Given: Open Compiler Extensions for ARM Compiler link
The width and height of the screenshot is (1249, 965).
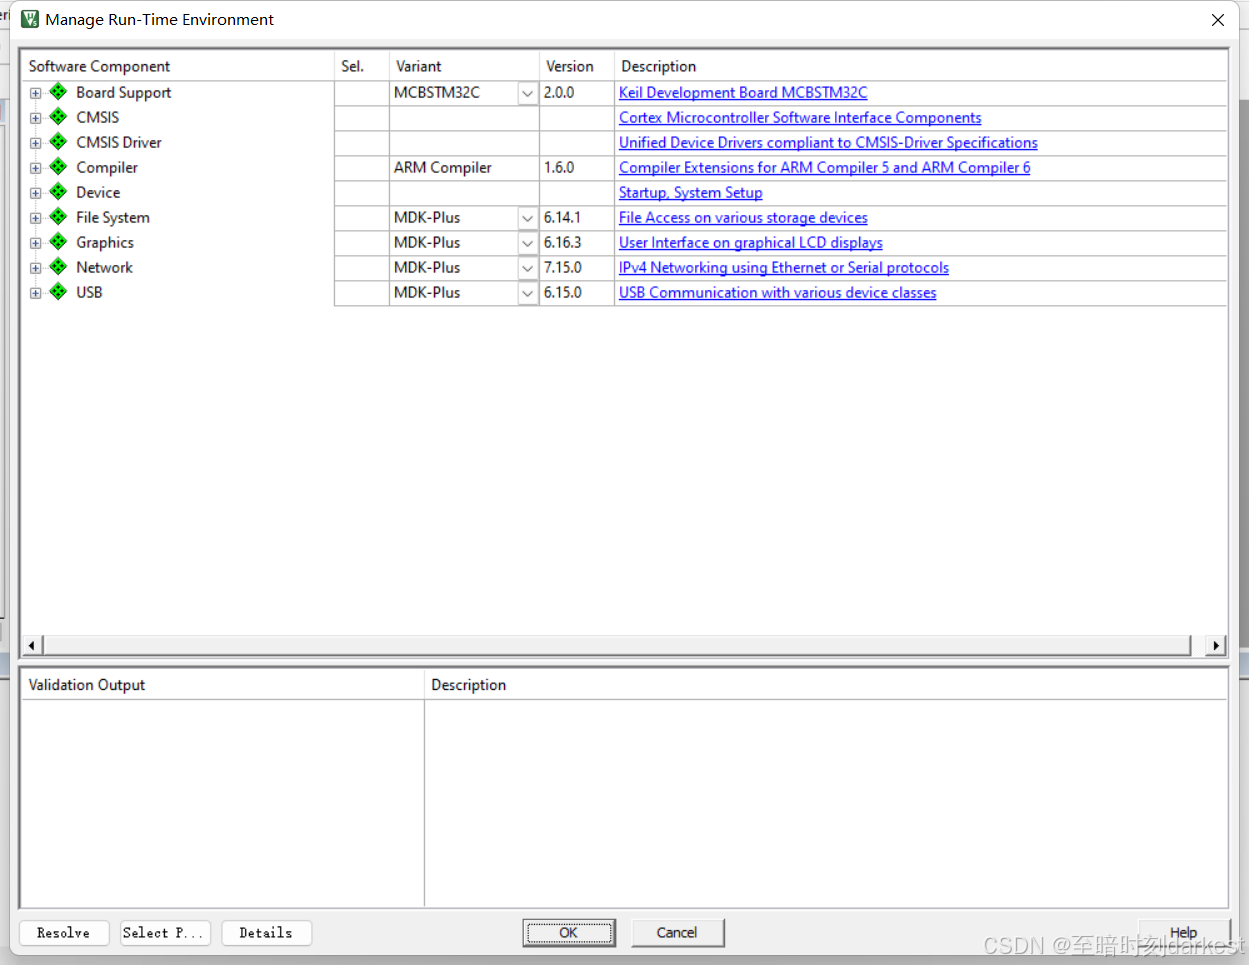Looking at the screenshot, I should (x=824, y=167).
